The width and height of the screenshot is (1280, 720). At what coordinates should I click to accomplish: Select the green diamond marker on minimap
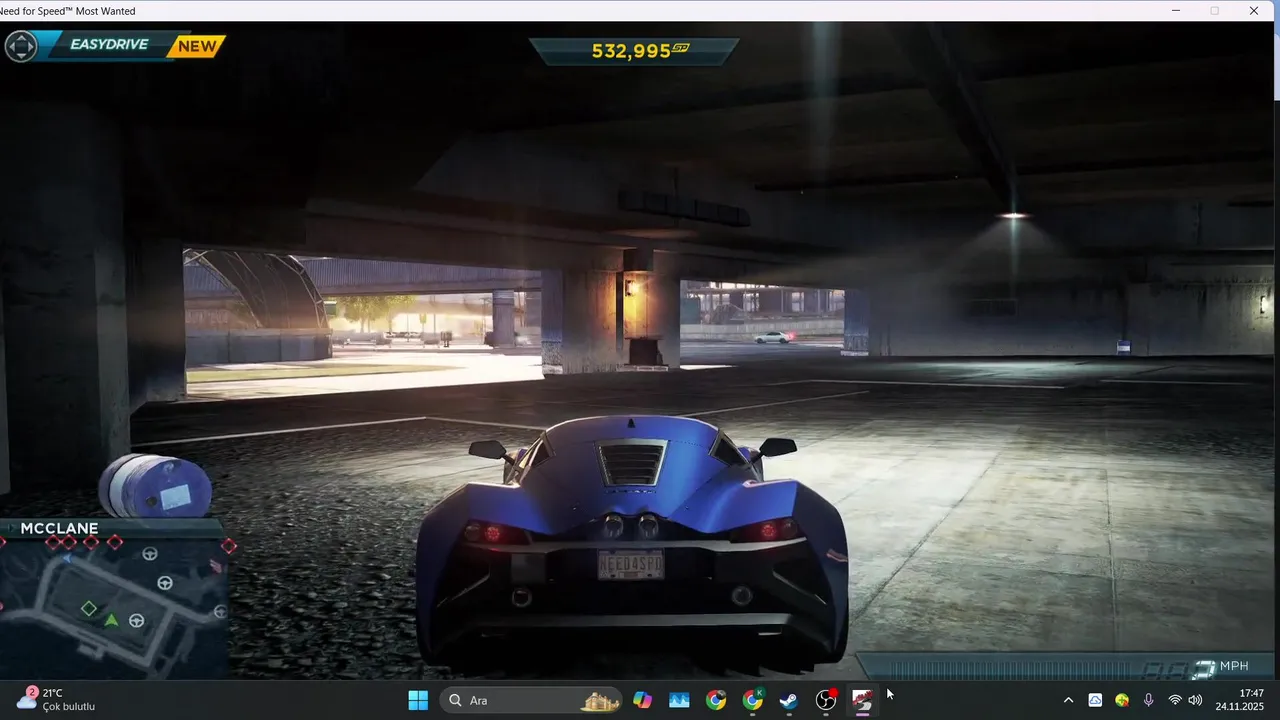point(89,608)
